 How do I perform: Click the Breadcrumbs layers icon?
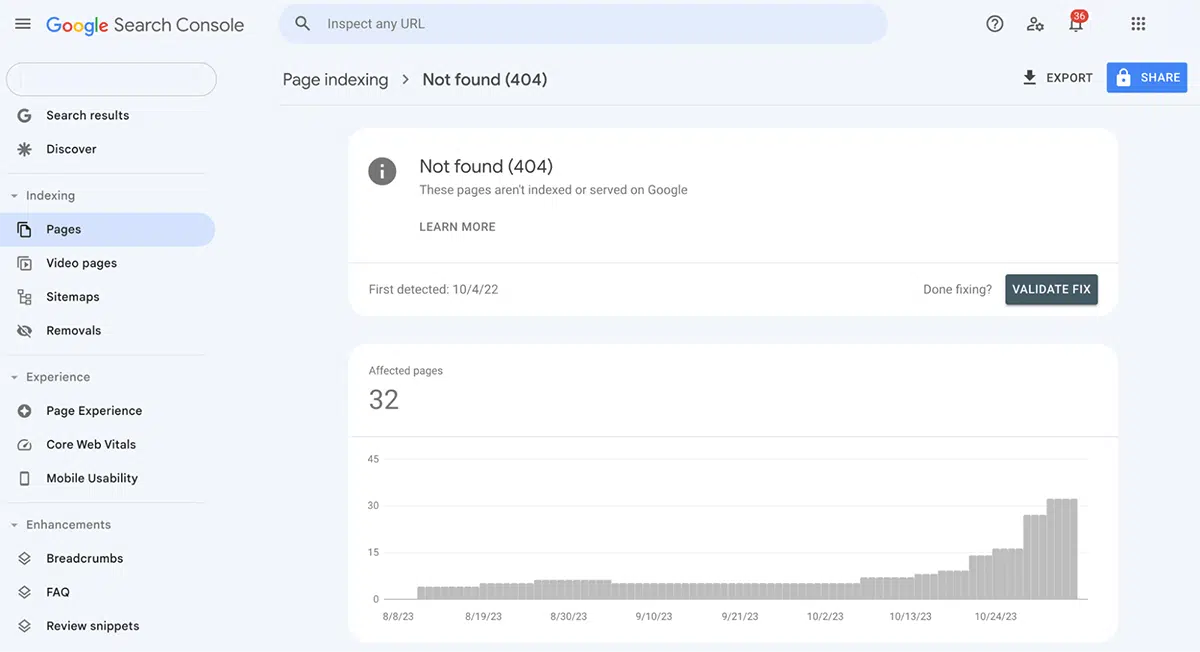pos(25,559)
